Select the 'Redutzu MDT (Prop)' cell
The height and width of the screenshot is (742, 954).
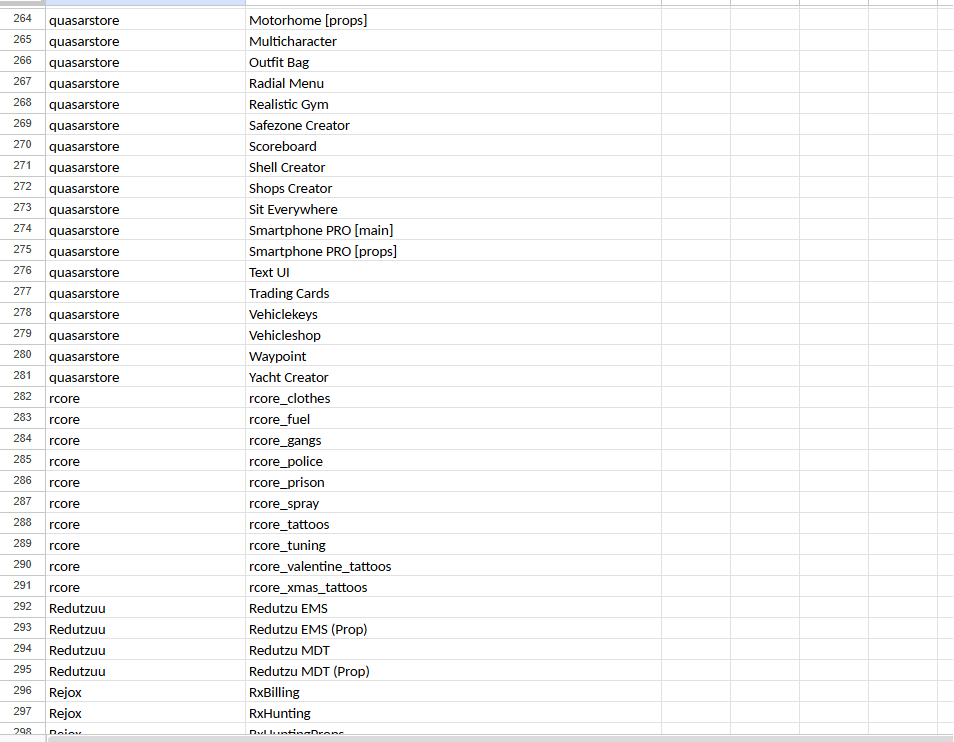point(453,671)
